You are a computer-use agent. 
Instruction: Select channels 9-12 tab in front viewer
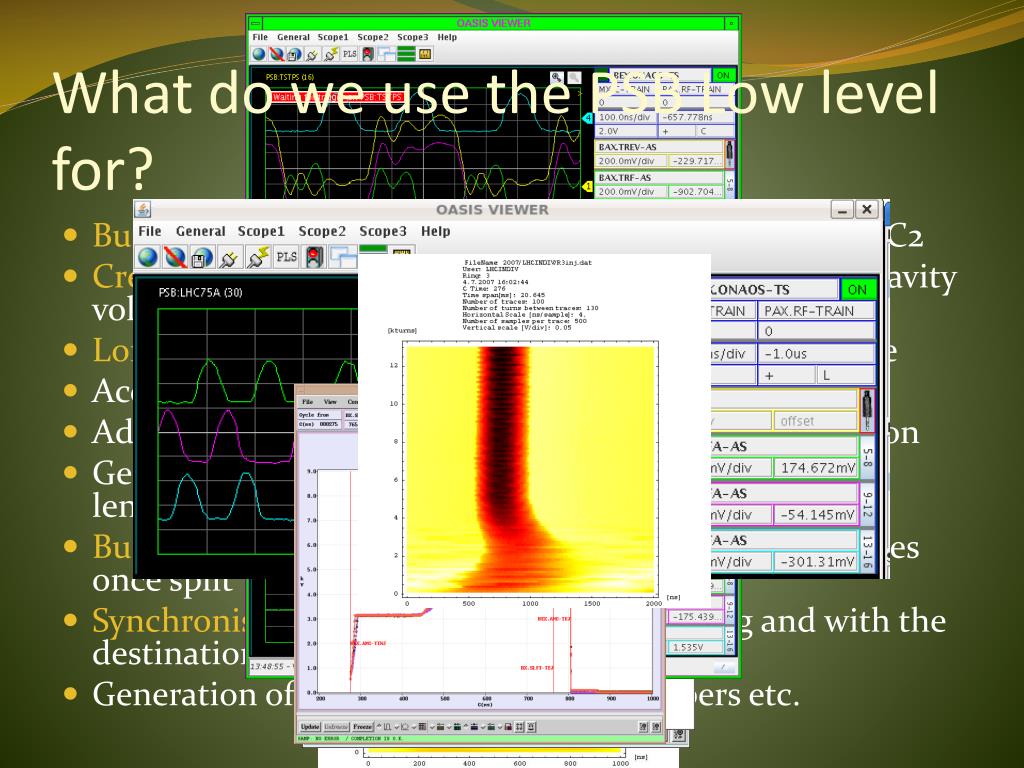[x=867, y=504]
